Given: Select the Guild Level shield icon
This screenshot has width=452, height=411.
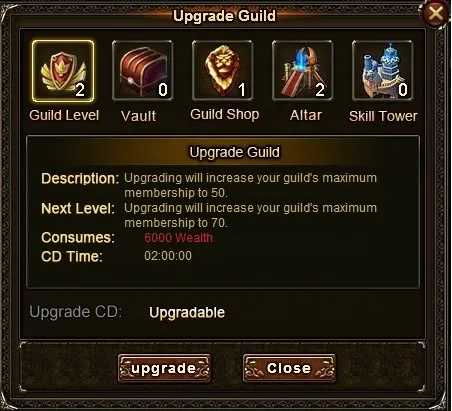Looking at the screenshot, I should (x=63, y=71).
